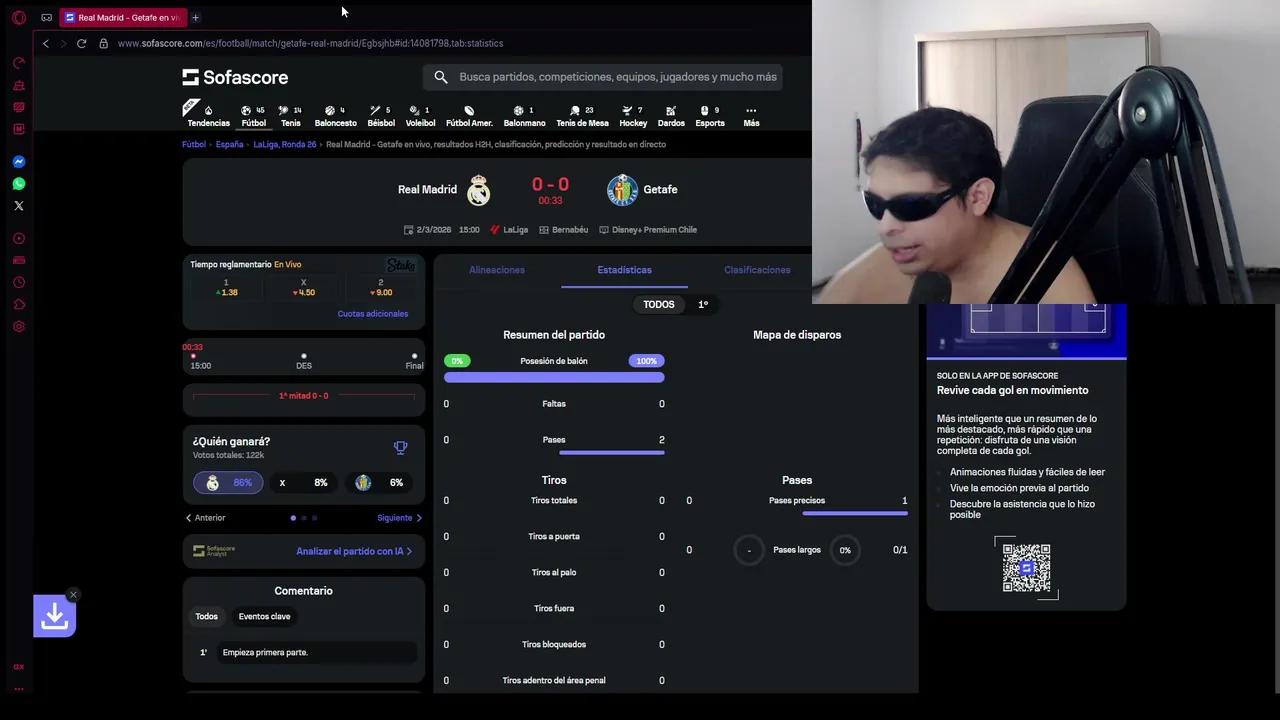The image size is (1280, 720).
Task: Switch to the Estadísticas tab
Action: (x=624, y=270)
